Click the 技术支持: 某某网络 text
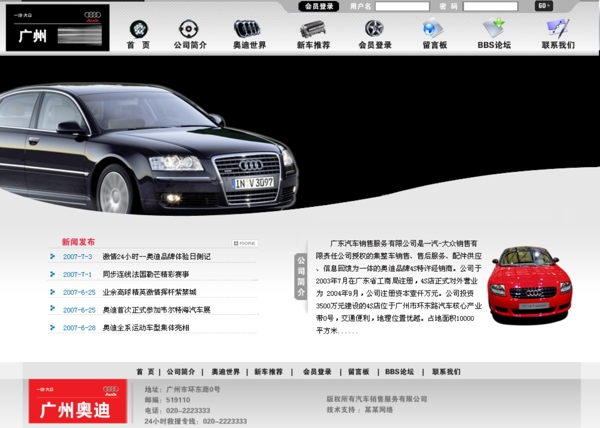600x428 pixels. click(x=360, y=410)
